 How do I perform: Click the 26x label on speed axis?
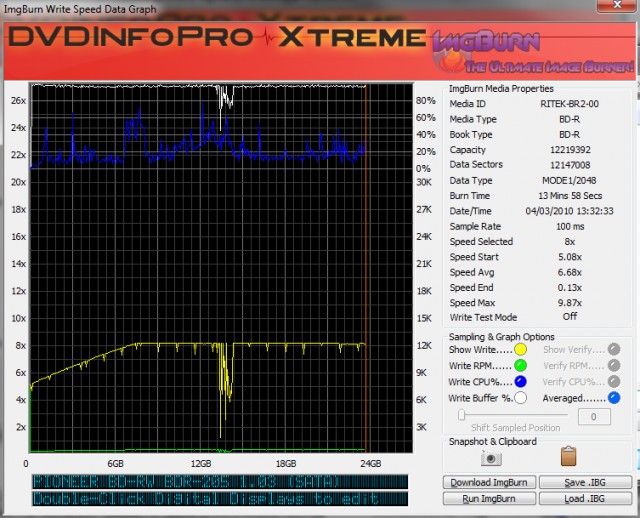coord(18,100)
